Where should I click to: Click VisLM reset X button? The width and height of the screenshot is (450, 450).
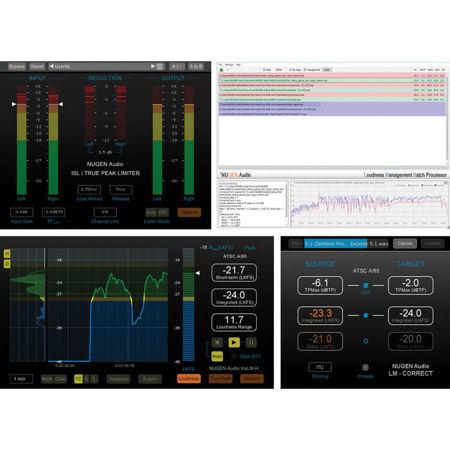(x=217, y=342)
